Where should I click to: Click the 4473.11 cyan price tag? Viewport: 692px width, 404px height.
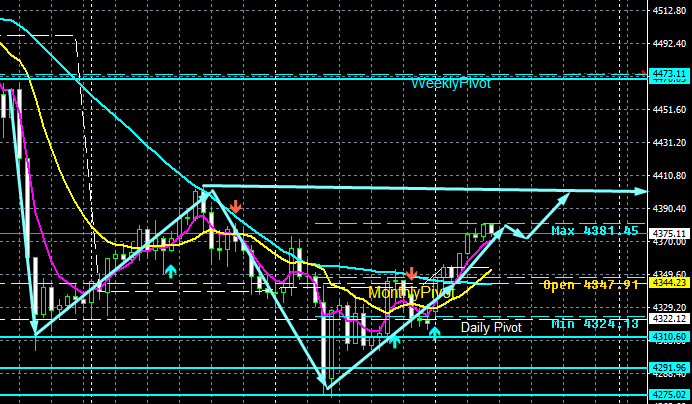[669, 73]
